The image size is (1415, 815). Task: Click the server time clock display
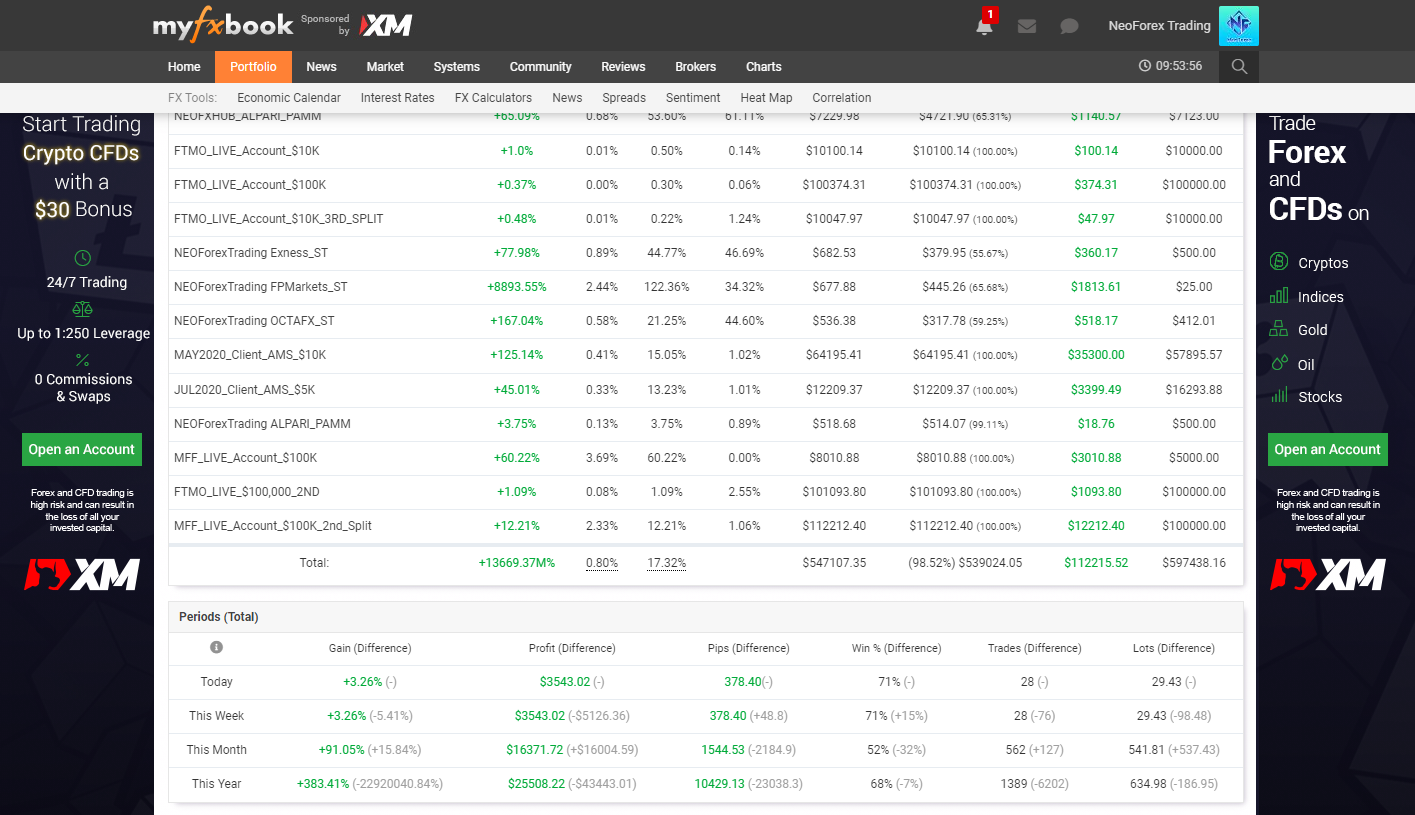pos(1171,67)
